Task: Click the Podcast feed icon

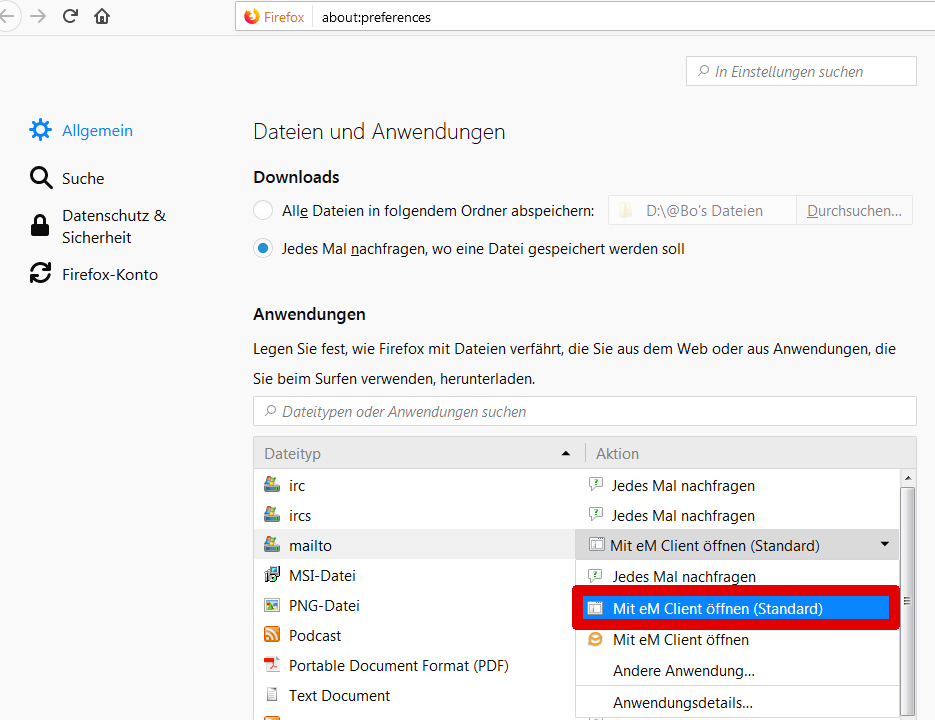Action: pos(271,635)
